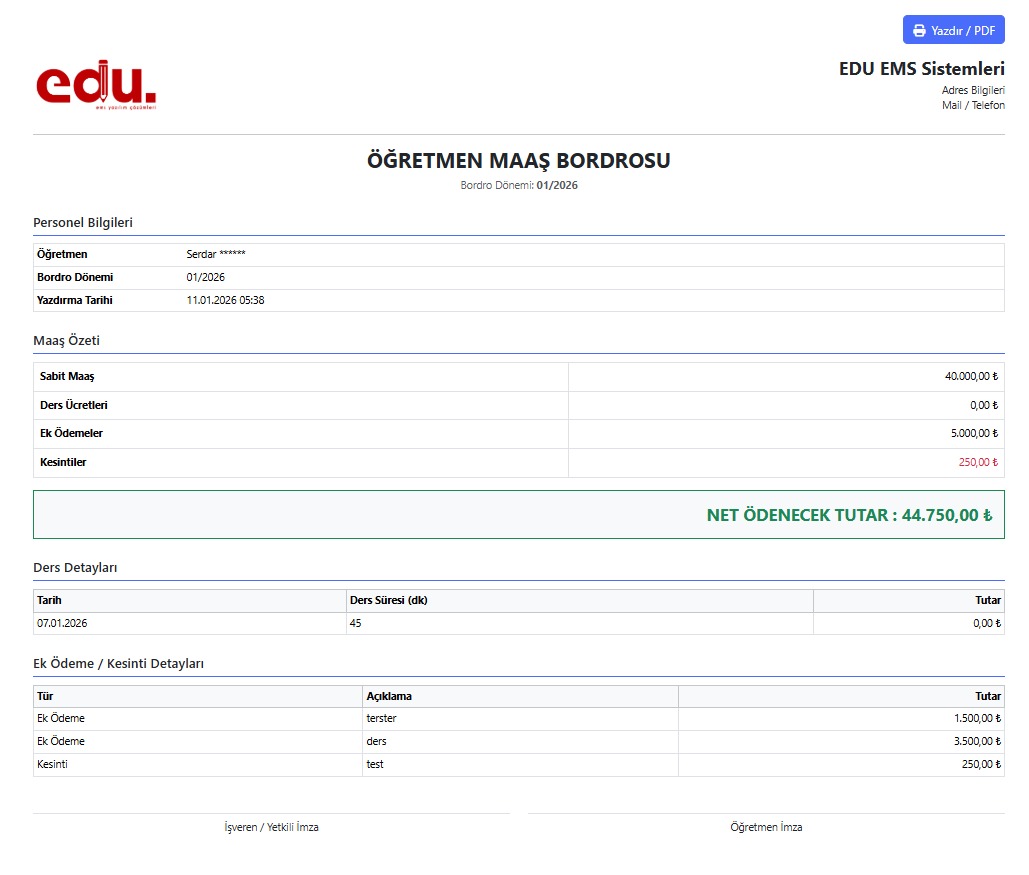Click the Mail / Telefon text in header
Image resolution: width=1029 pixels, height=875 pixels.
click(x=973, y=105)
